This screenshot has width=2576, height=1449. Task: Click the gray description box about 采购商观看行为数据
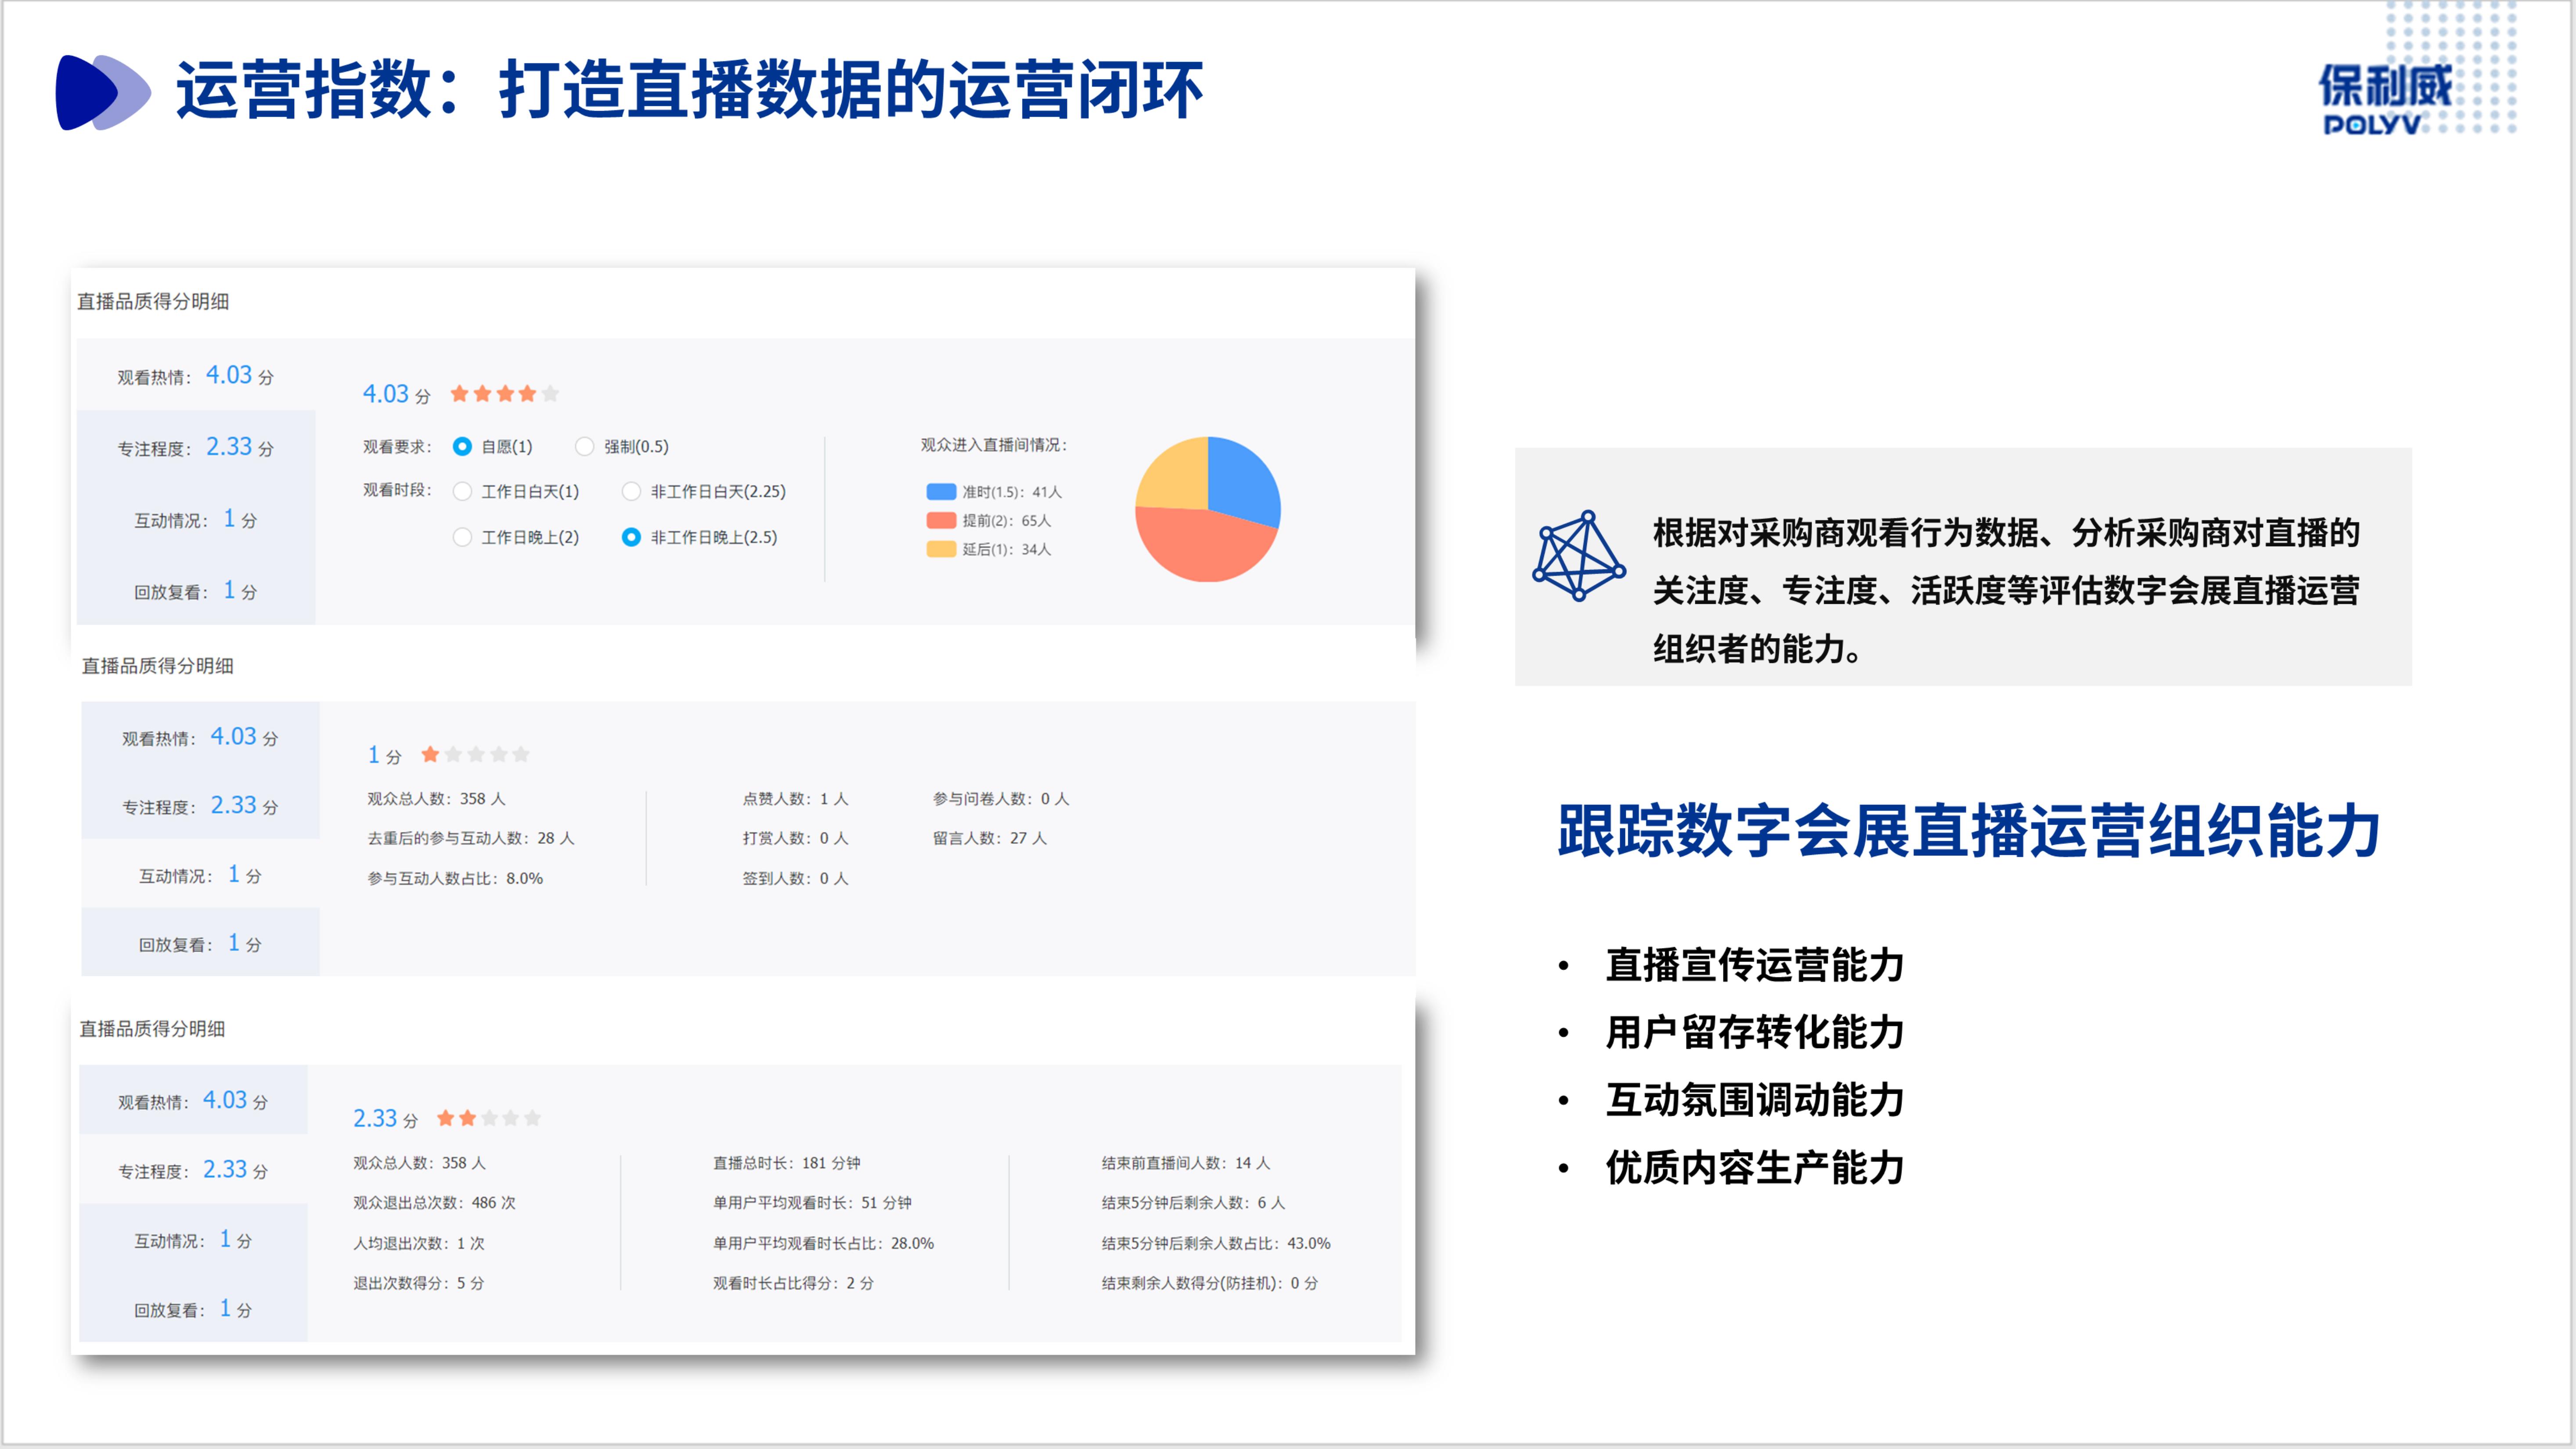point(1963,567)
